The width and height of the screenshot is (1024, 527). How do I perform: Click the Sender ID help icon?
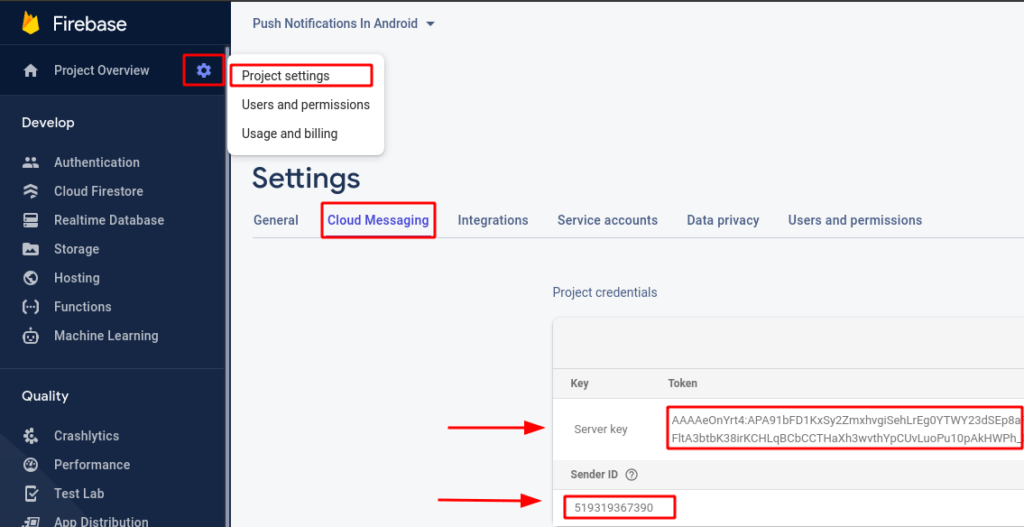pos(631,475)
